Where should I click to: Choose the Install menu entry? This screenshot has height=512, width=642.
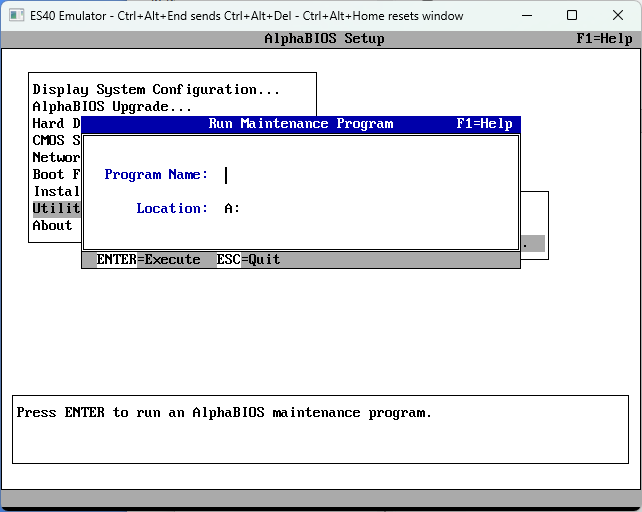[57, 191]
